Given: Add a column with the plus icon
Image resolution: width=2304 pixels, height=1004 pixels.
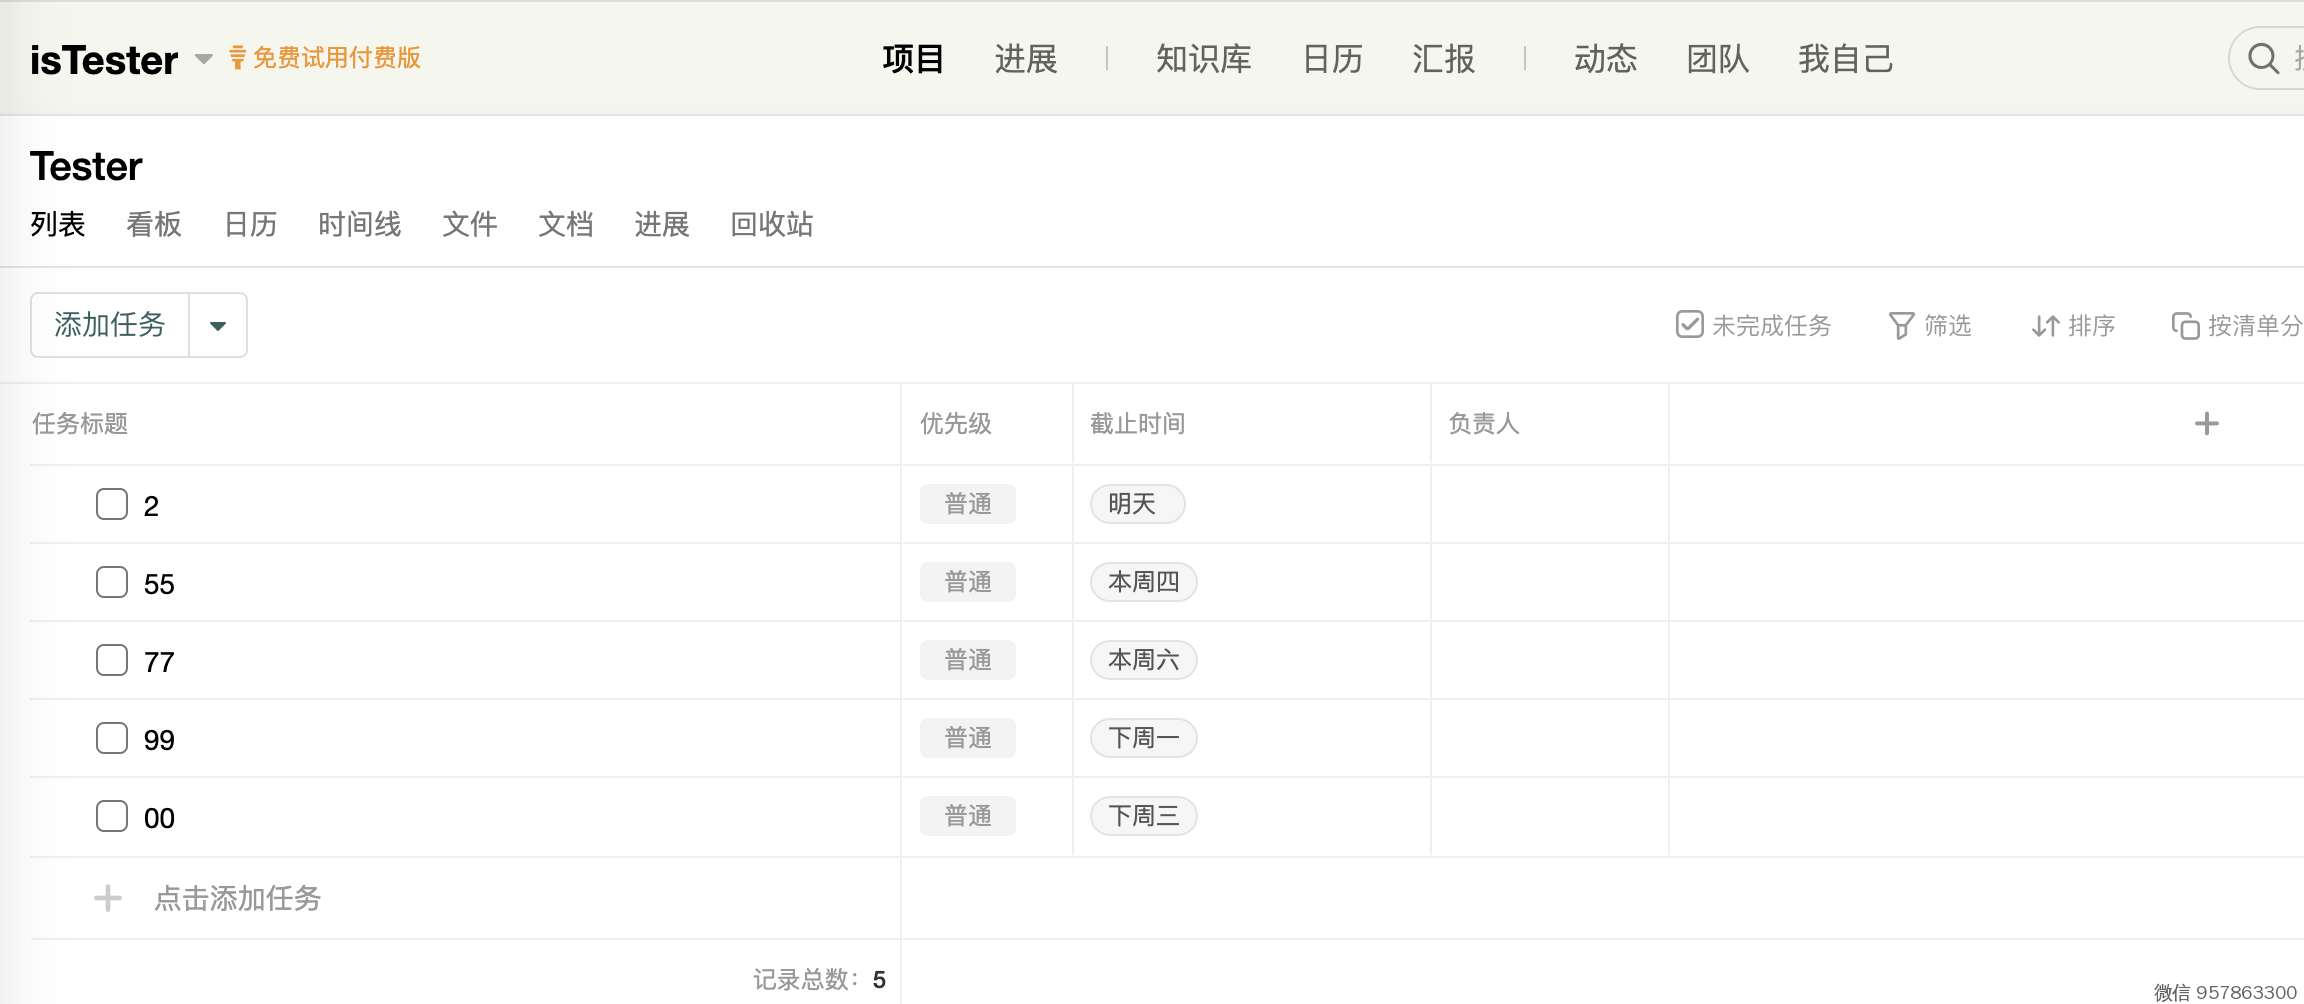Looking at the screenshot, I should 2206,424.
